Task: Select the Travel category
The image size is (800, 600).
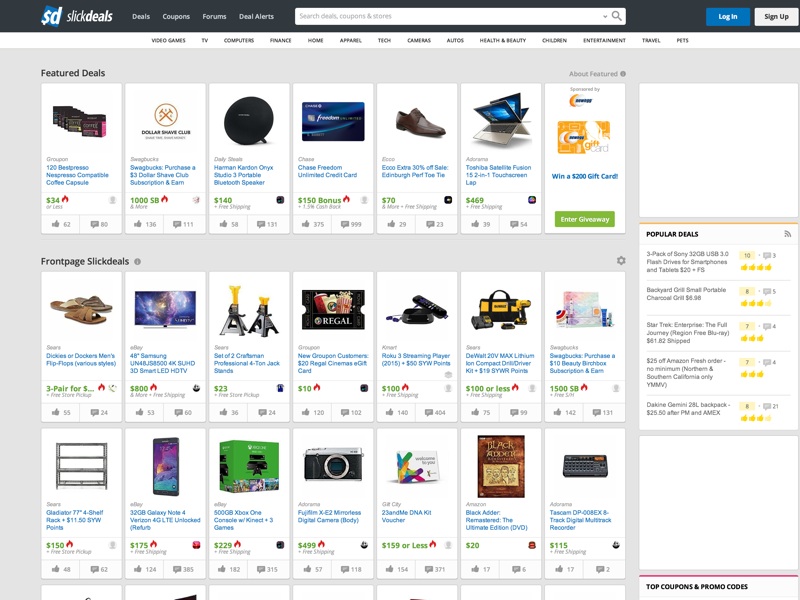Action: point(651,40)
